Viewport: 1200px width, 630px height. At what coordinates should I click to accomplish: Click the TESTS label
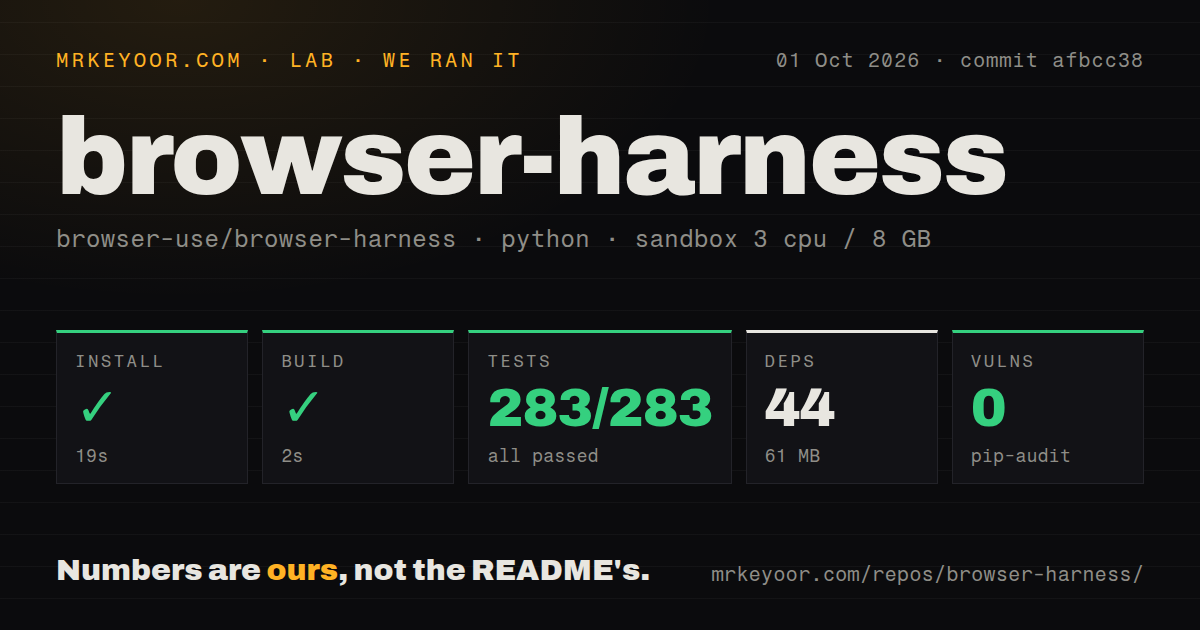coord(519,362)
